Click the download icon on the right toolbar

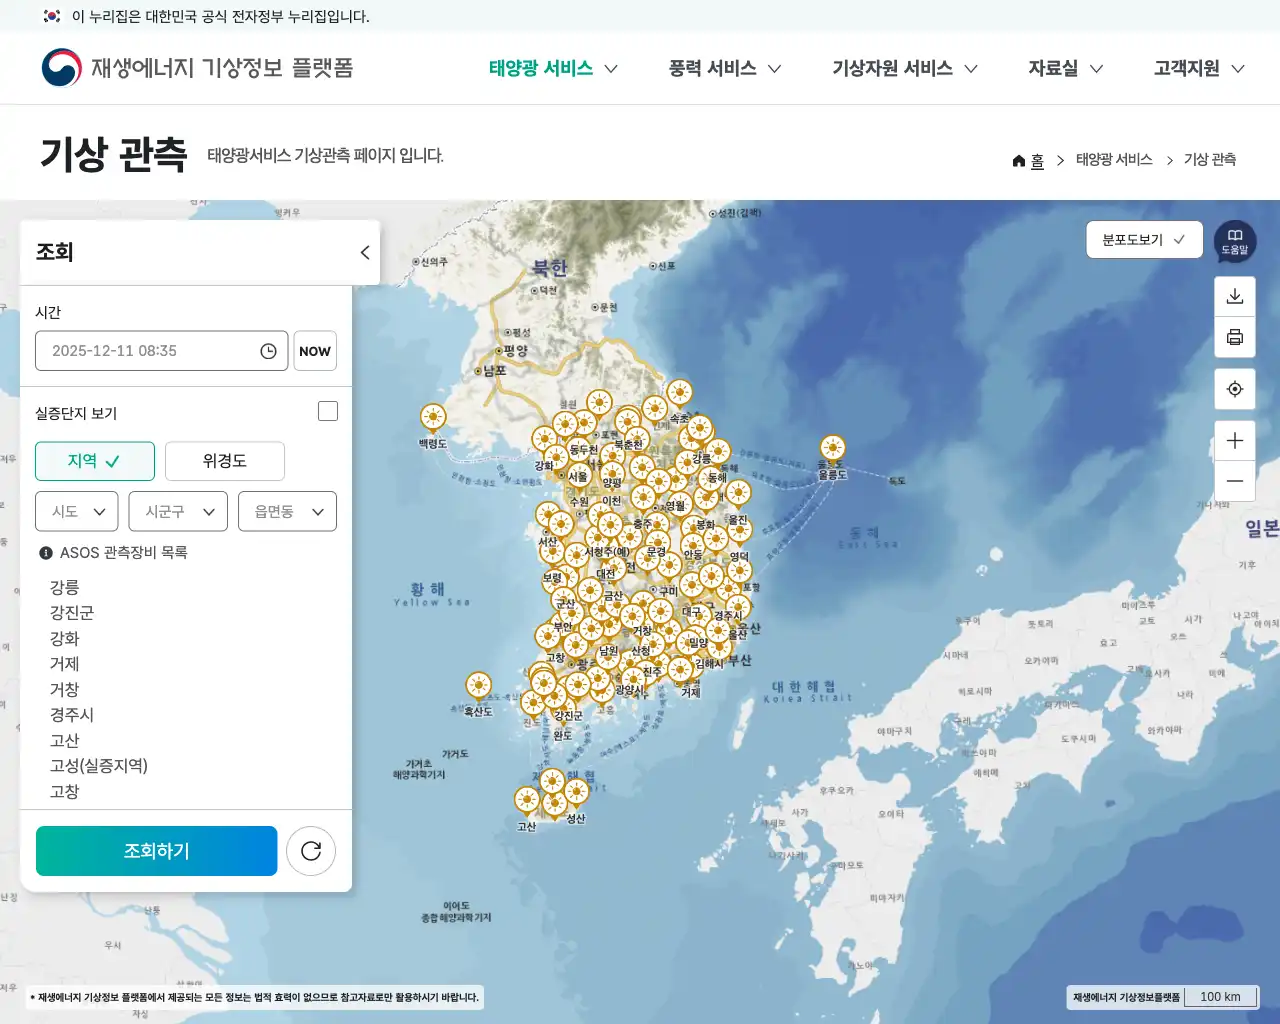(1234, 295)
